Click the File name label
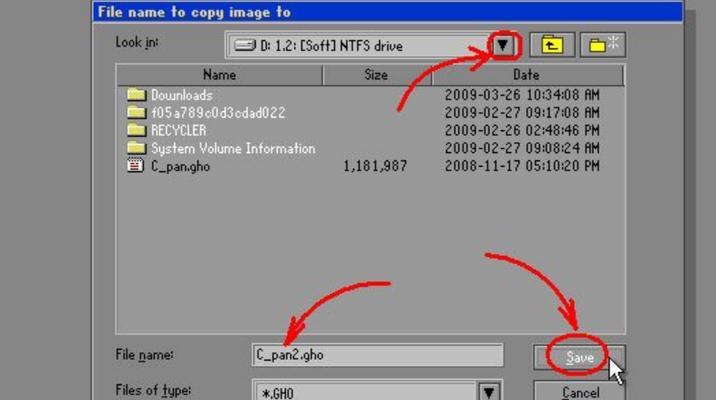 144,354
